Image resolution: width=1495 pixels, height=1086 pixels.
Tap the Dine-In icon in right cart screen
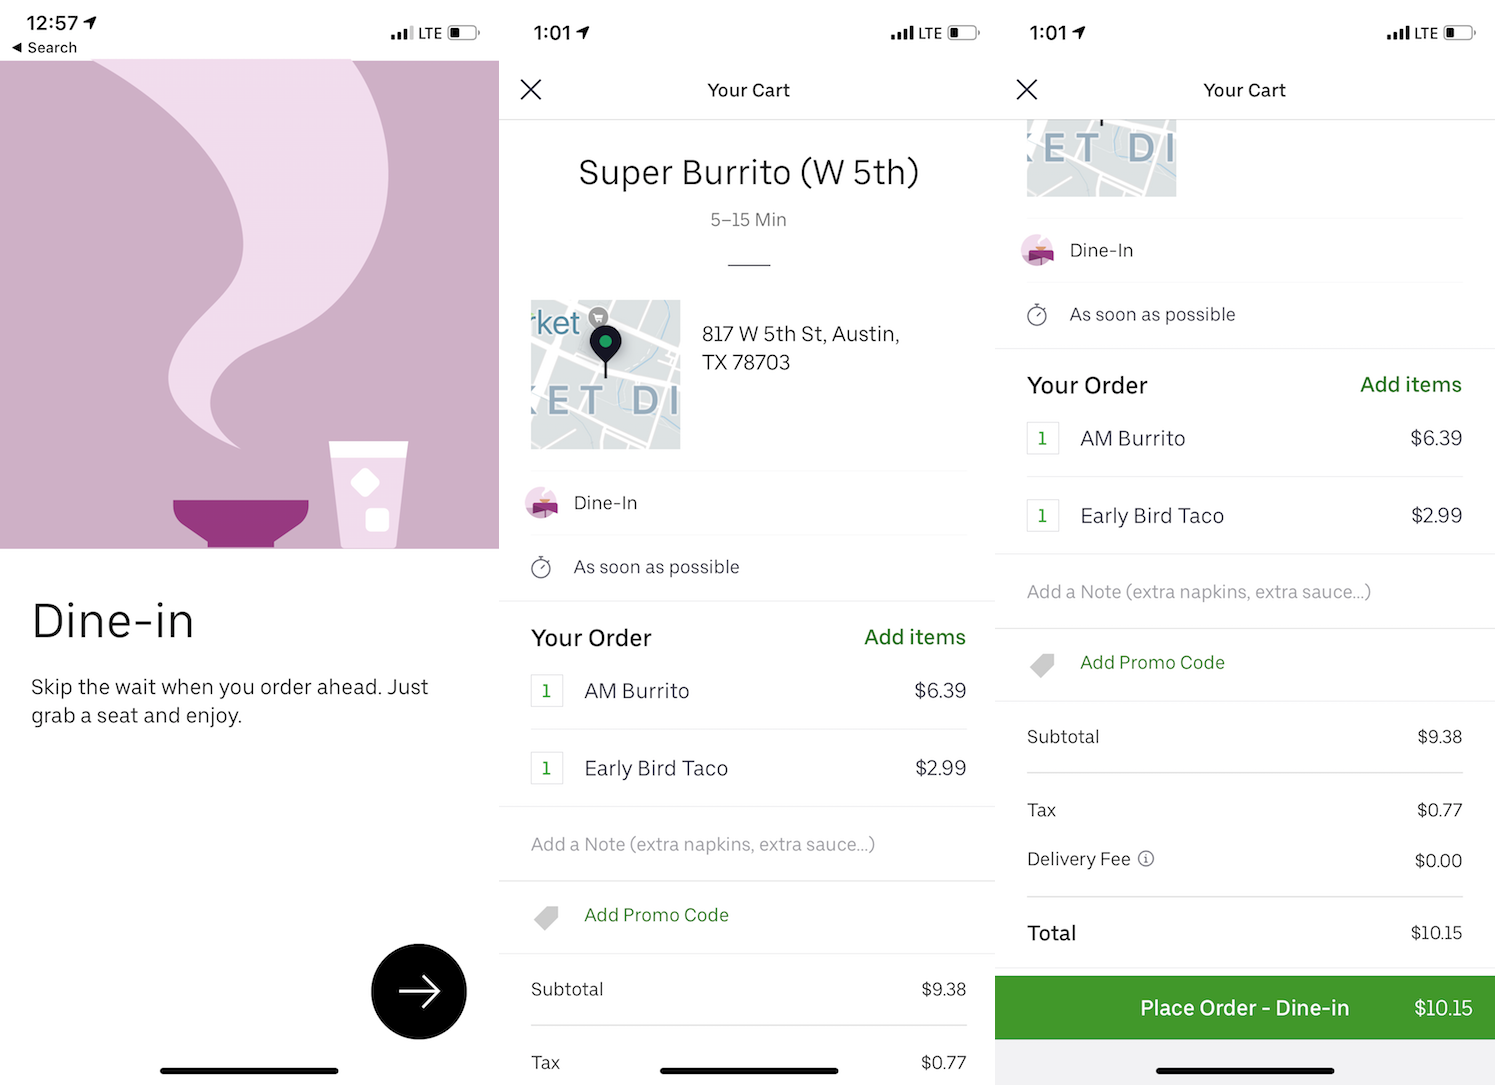tap(1038, 250)
